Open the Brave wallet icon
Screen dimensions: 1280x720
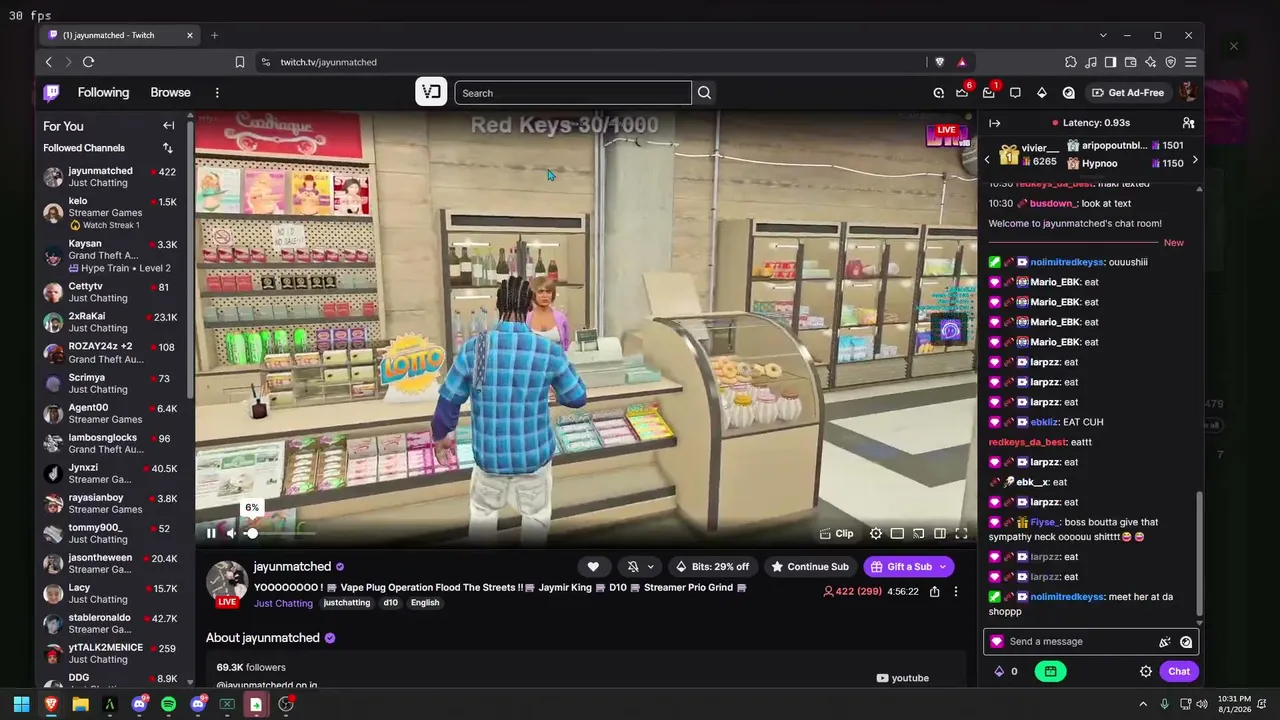(x=1130, y=62)
